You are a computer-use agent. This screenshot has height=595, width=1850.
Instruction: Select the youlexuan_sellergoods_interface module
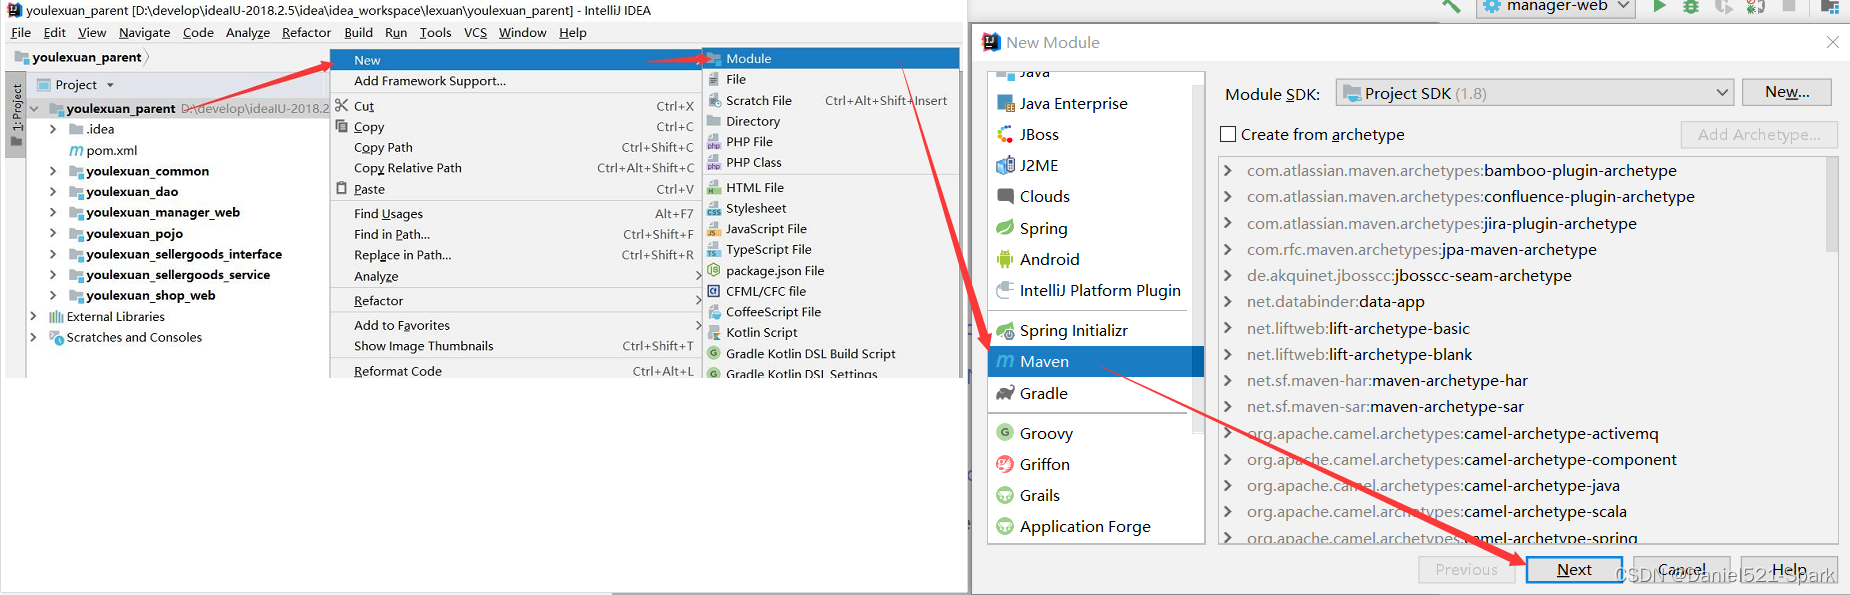[x=184, y=254]
